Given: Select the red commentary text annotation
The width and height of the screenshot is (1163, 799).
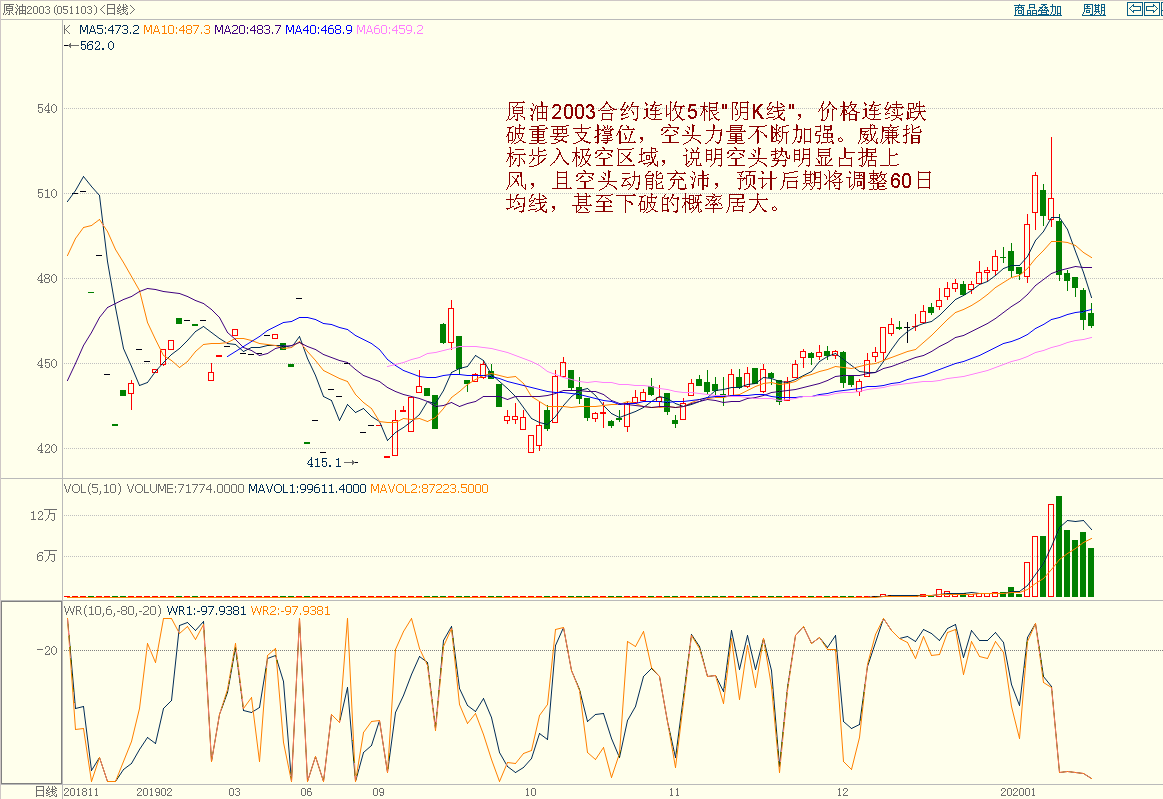Looking at the screenshot, I should pos(722,157).
